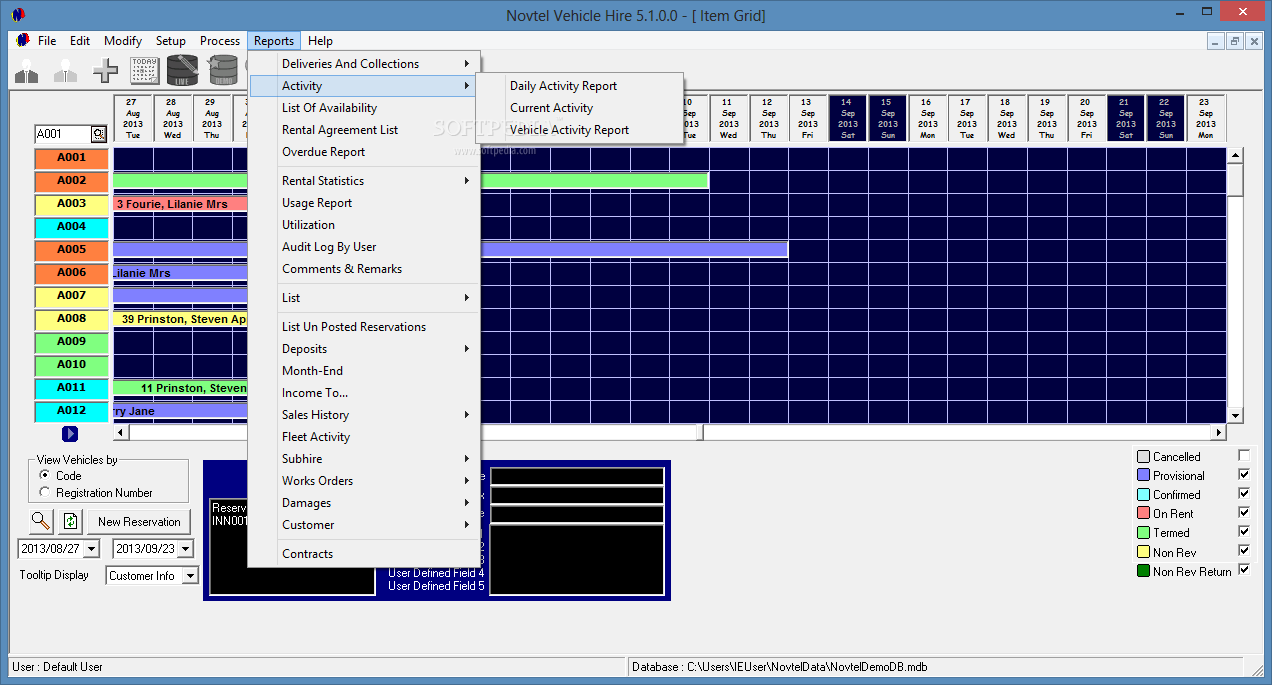Click the plus toolbar icon
1272x685 pixels.
105,71
